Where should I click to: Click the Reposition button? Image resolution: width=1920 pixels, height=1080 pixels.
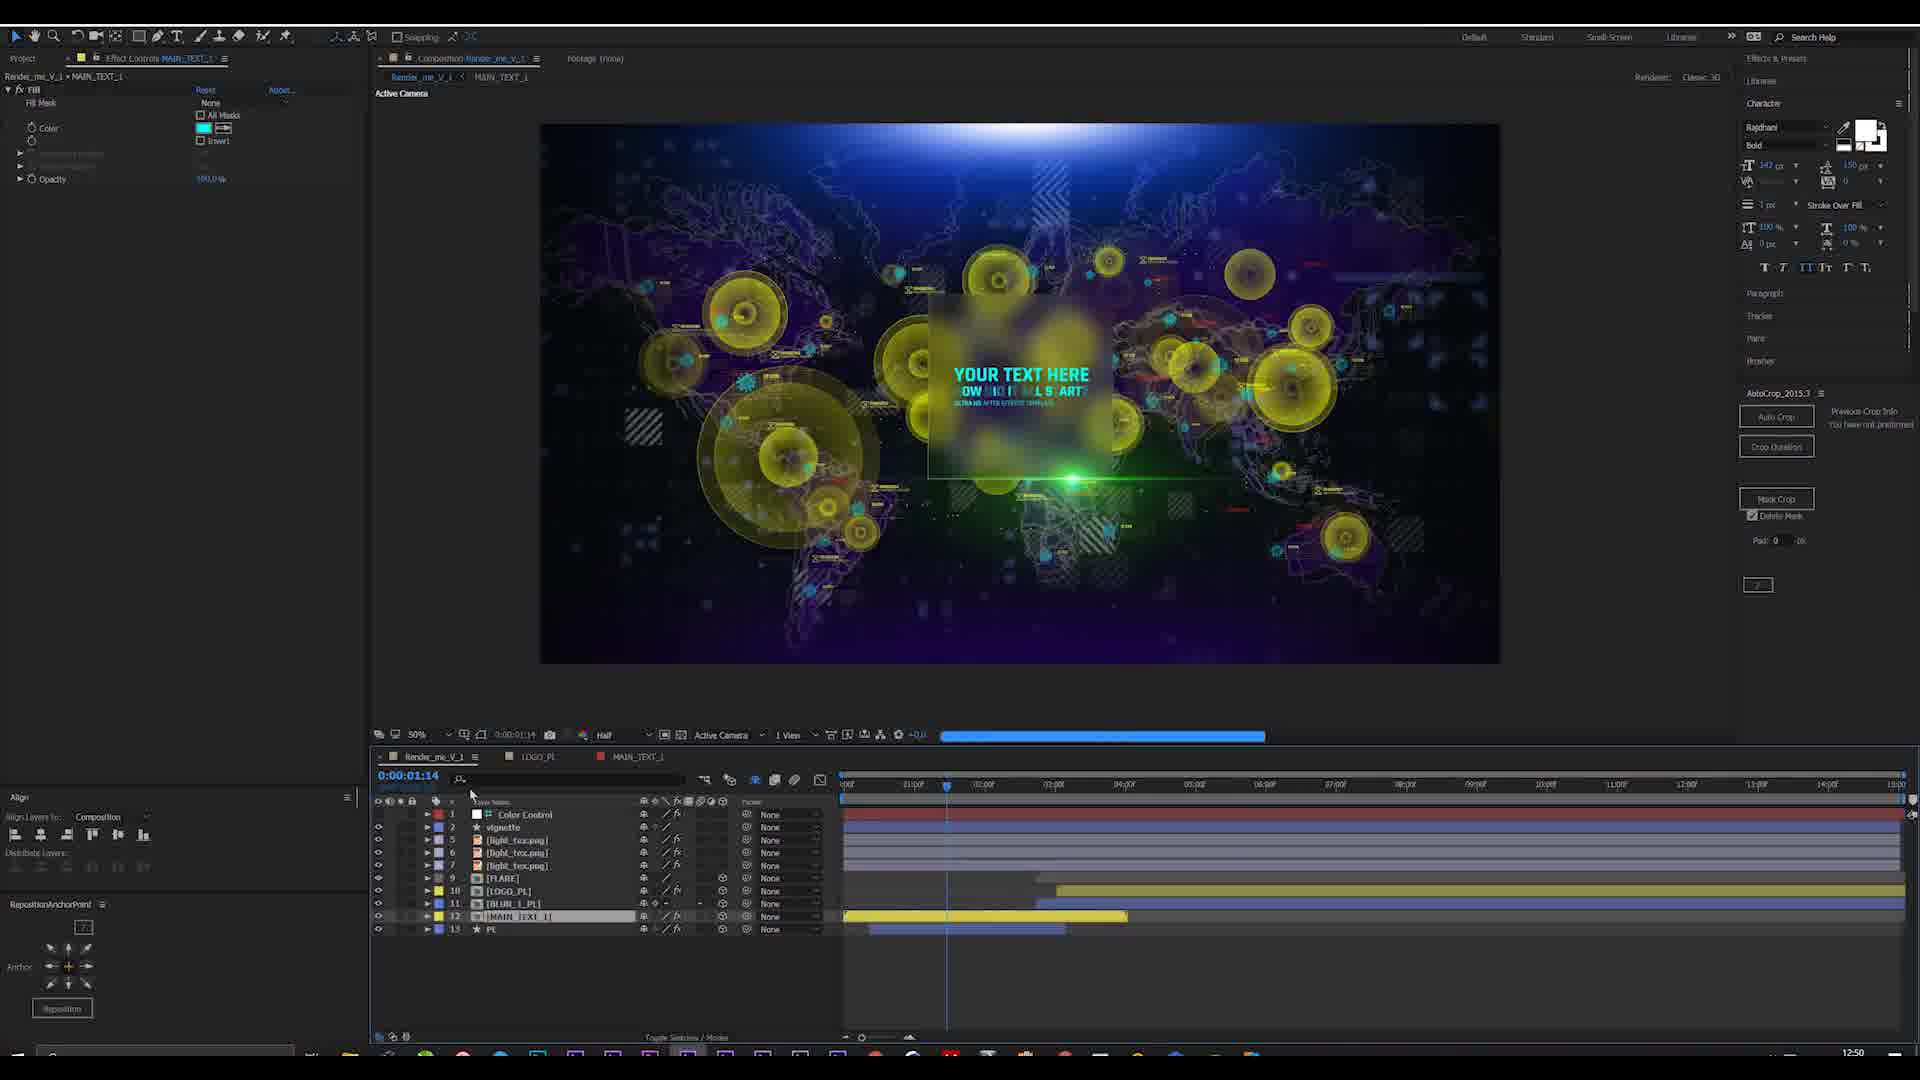[x=62, y=1009]
